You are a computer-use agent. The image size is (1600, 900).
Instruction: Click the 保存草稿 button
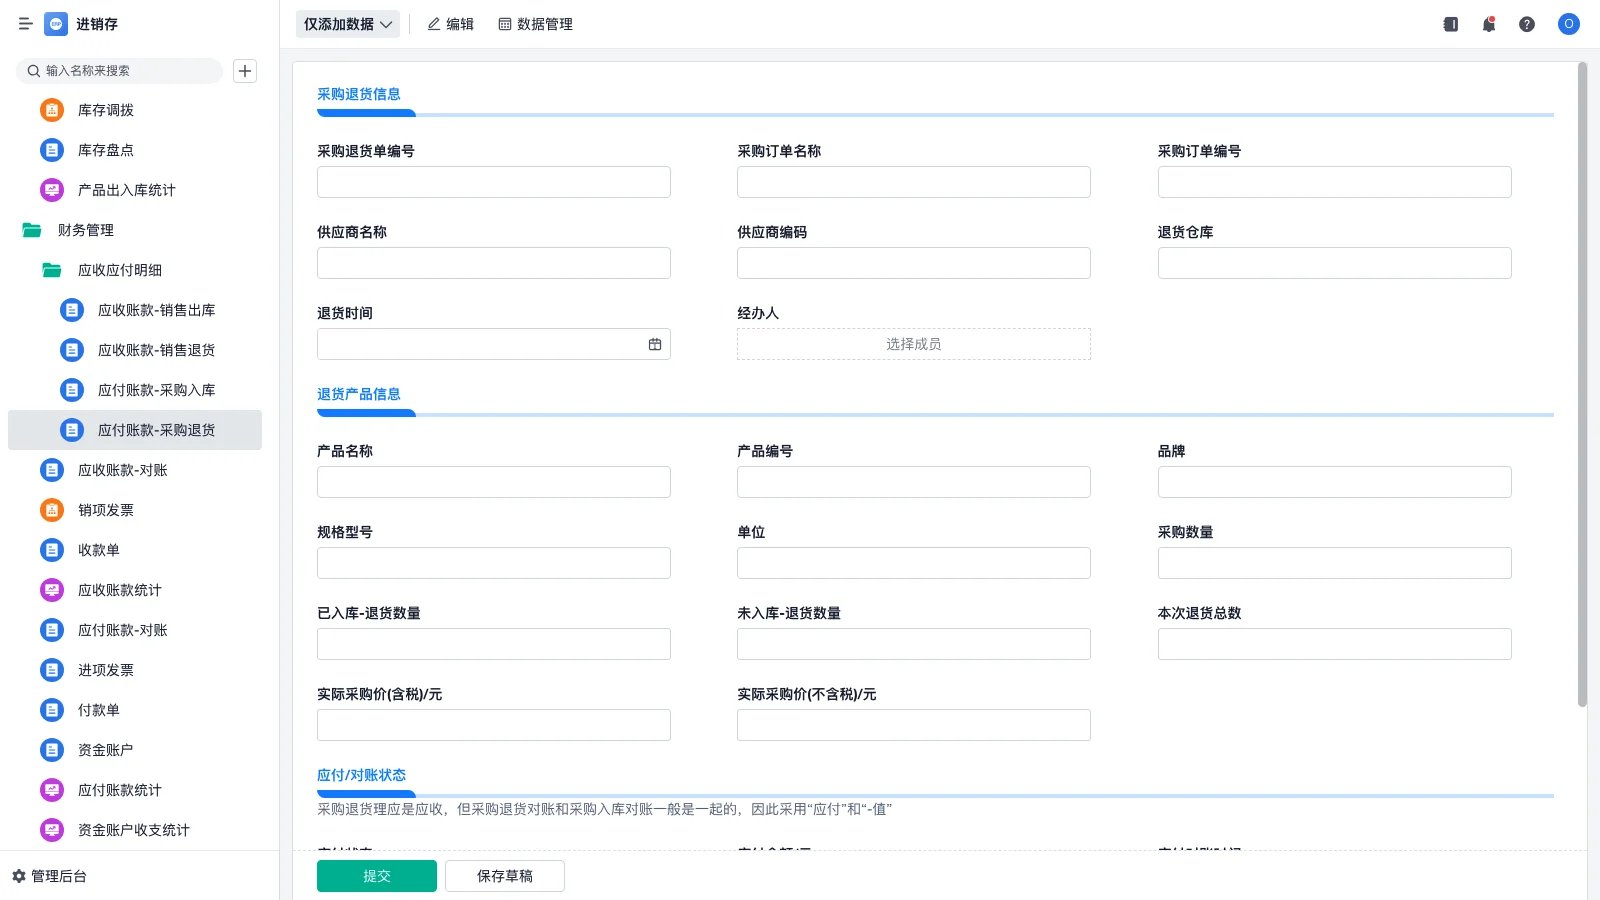(x=505, y=876)
